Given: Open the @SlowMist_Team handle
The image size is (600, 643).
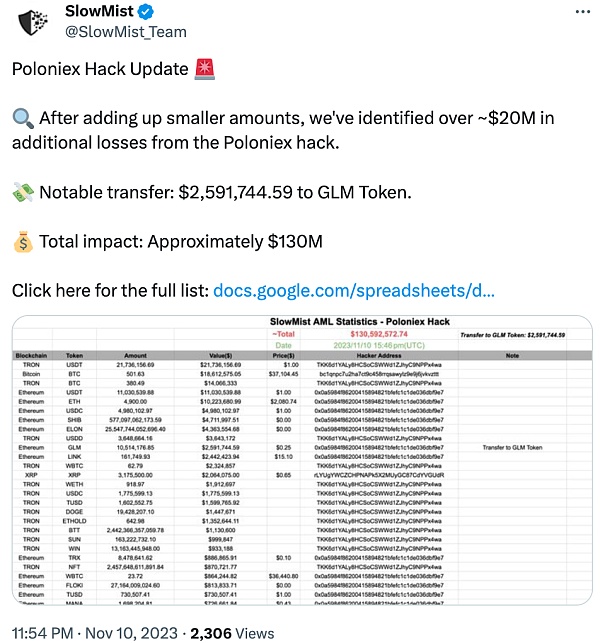Looking at the screenshot, I should pos(126,32).
